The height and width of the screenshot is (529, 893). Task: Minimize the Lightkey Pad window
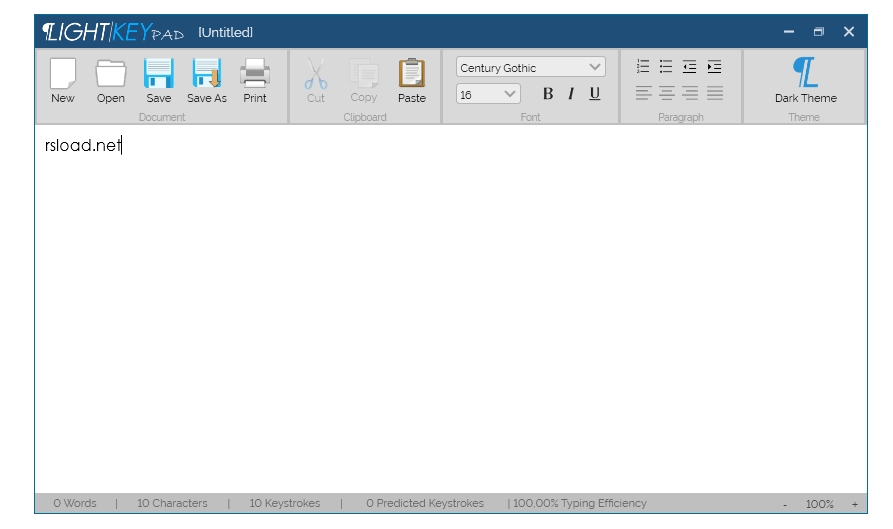click(789, 32)
